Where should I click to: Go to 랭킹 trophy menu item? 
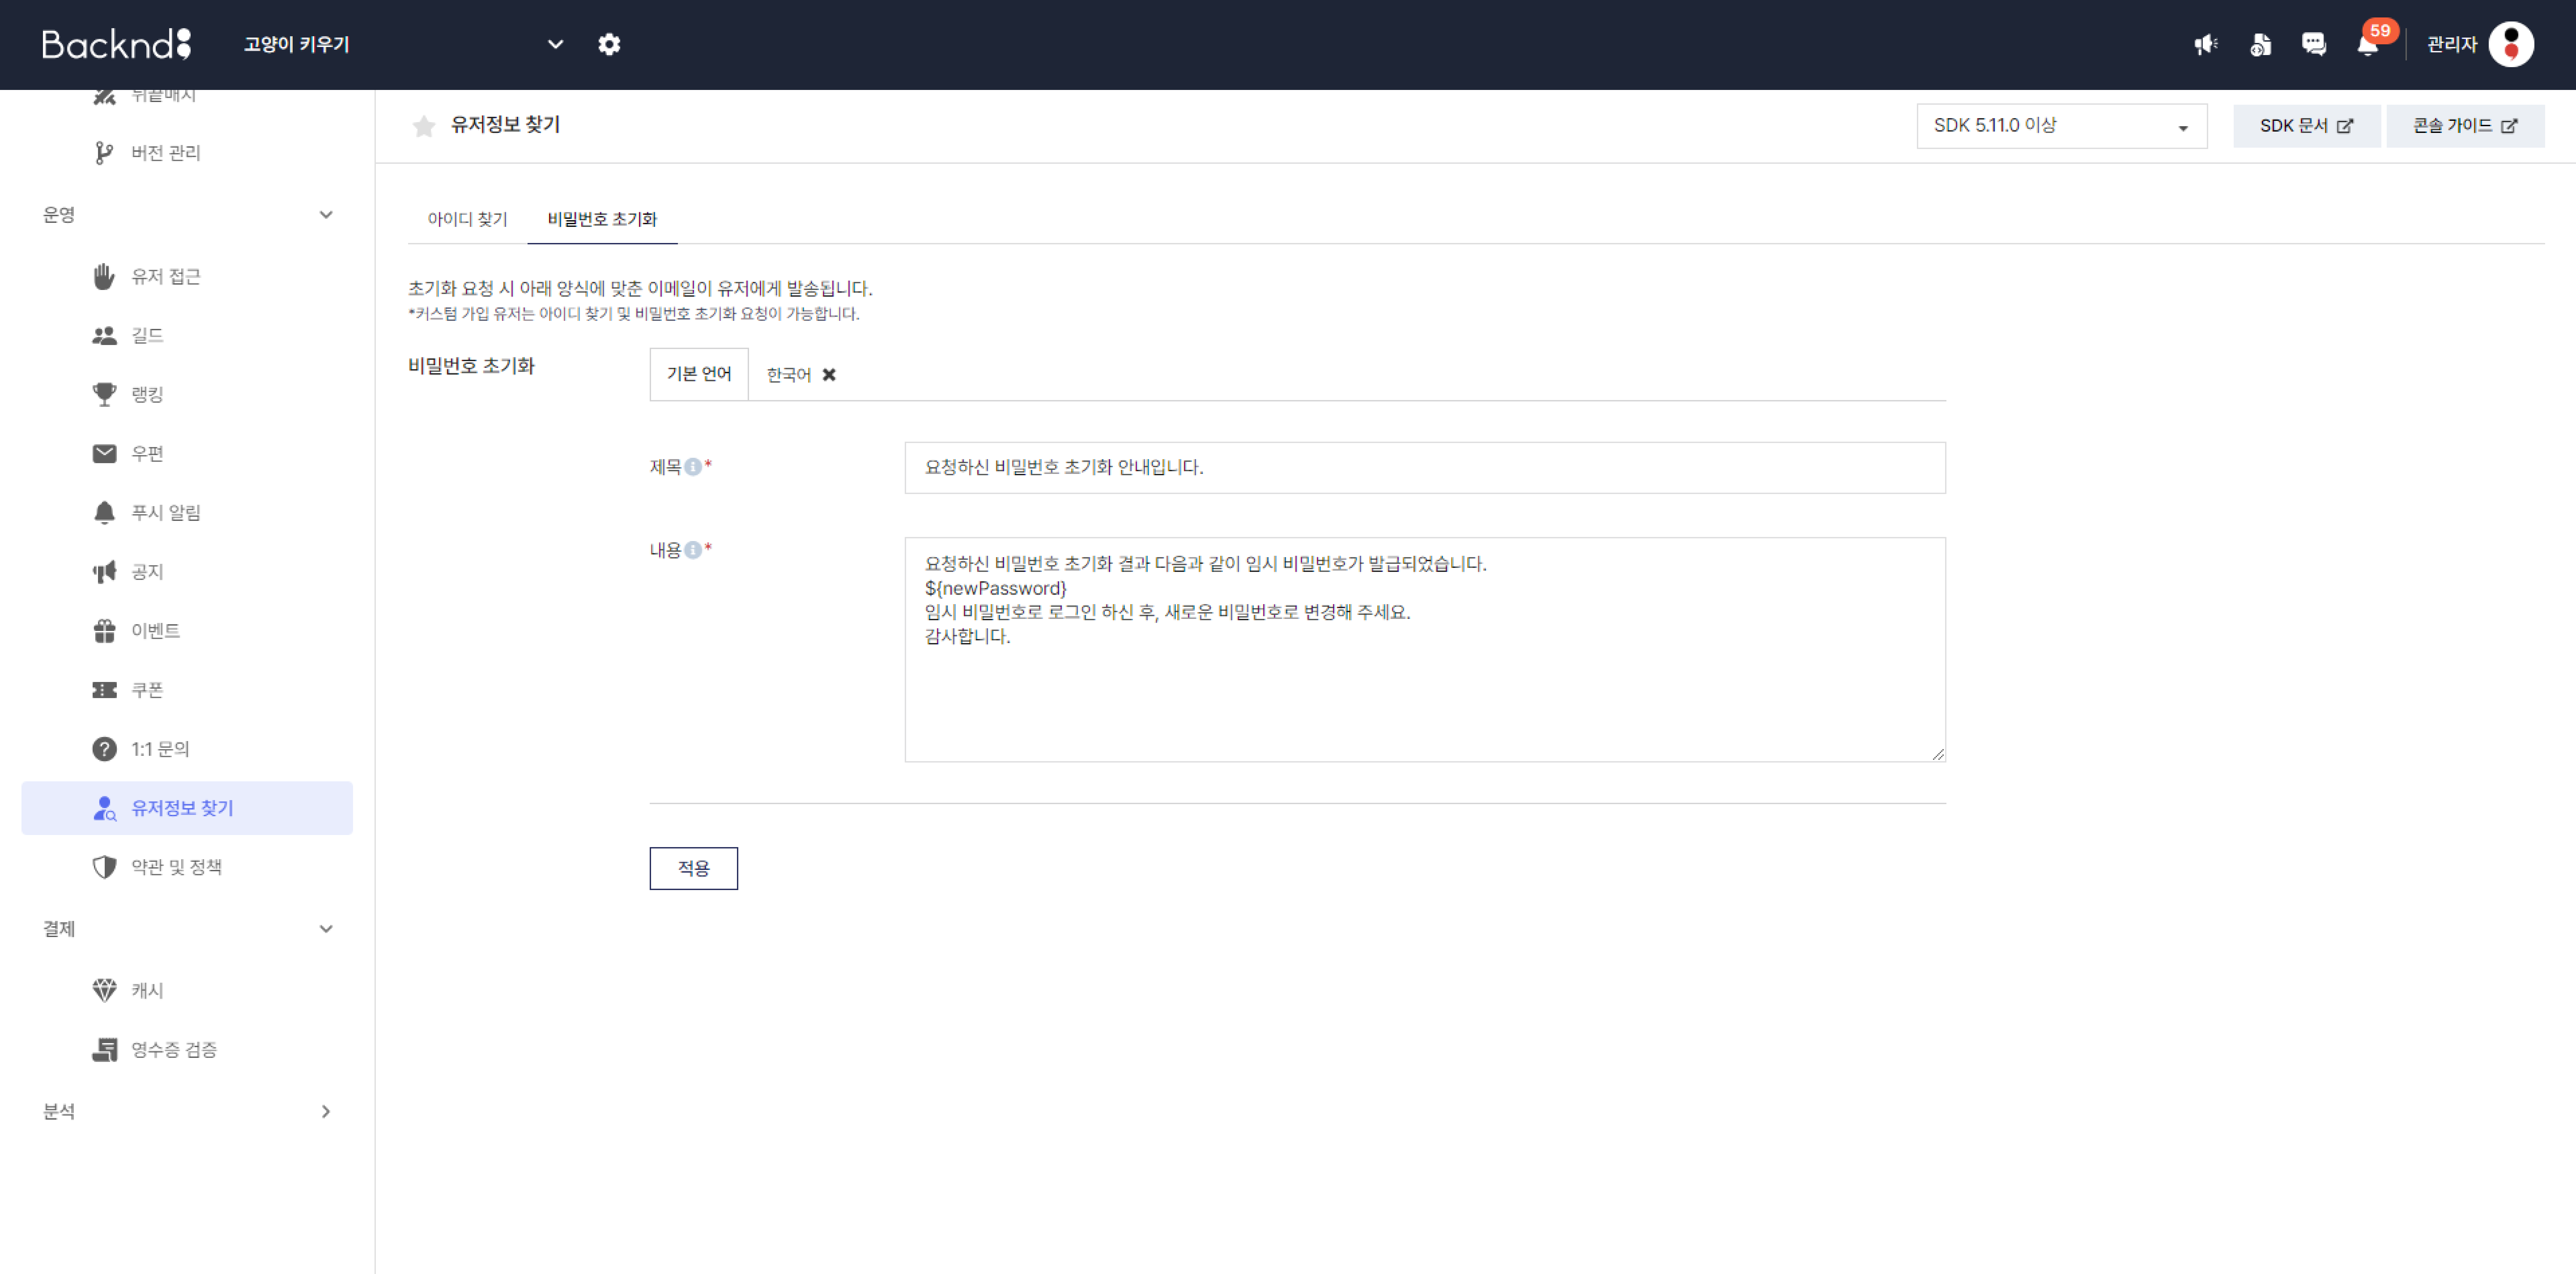click(147, 394)
